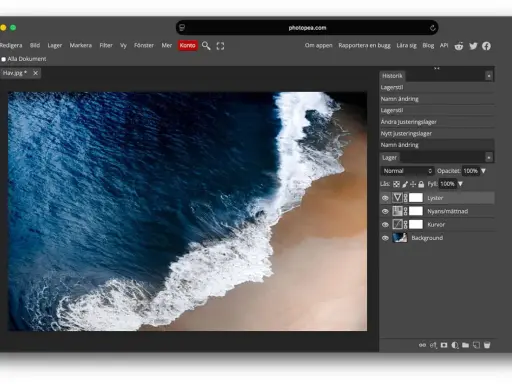Click the mask link chain on Lyster layer

pos(406,198)
